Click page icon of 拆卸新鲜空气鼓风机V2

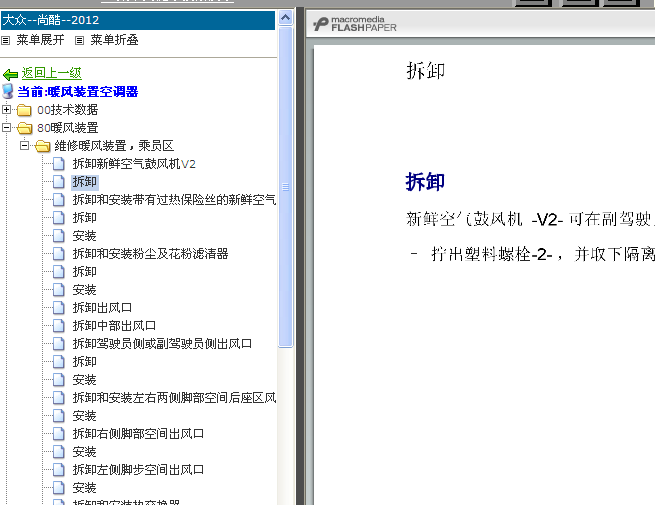point(59,164)
